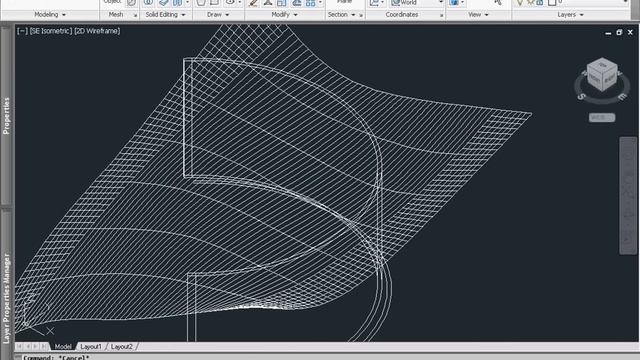Open the Section panel dialog launcher arrow
This screenshot has height=360, width=640.
click(361, 15)
